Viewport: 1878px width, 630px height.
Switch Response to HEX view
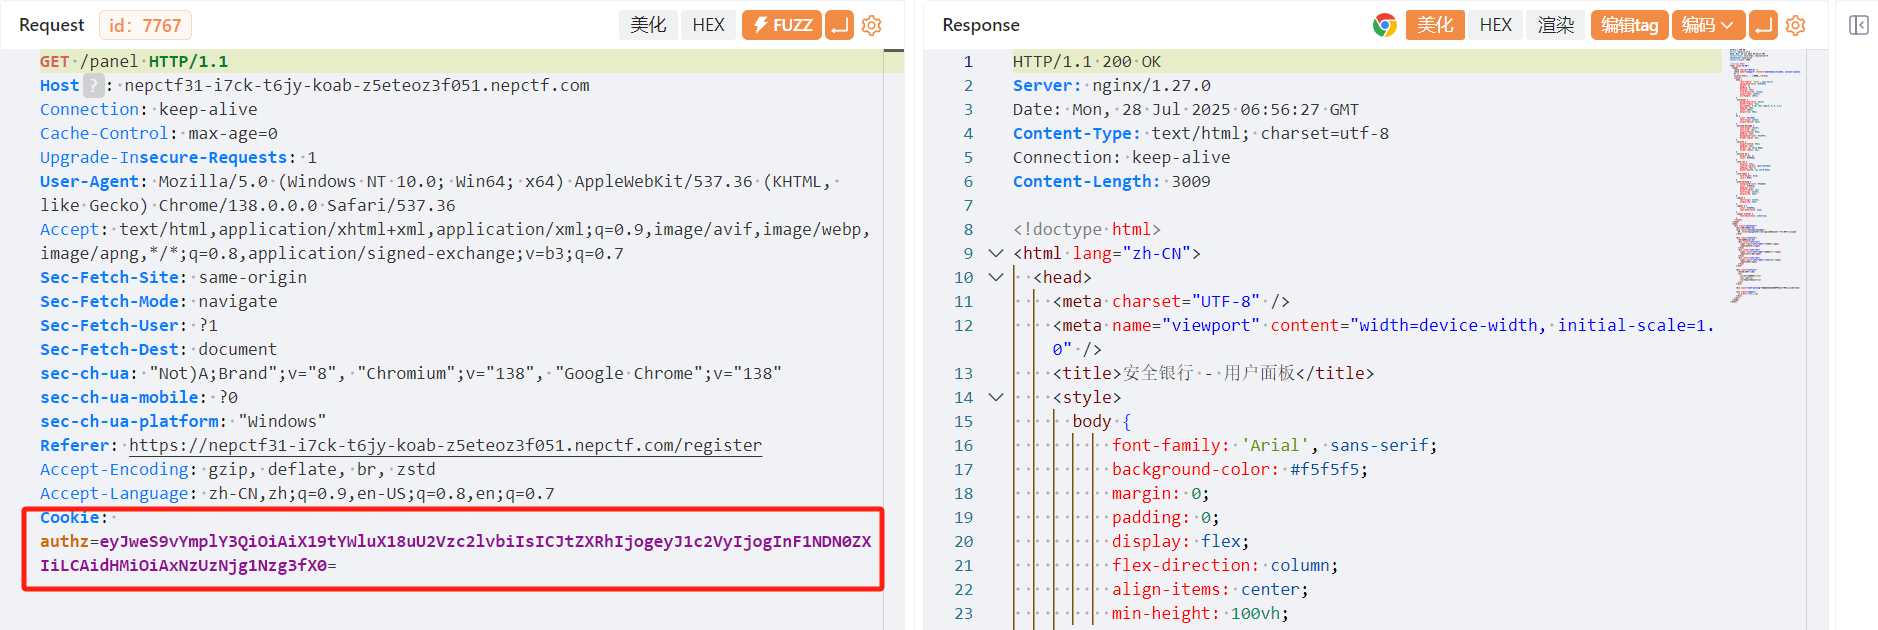(x=1495, y=25)
